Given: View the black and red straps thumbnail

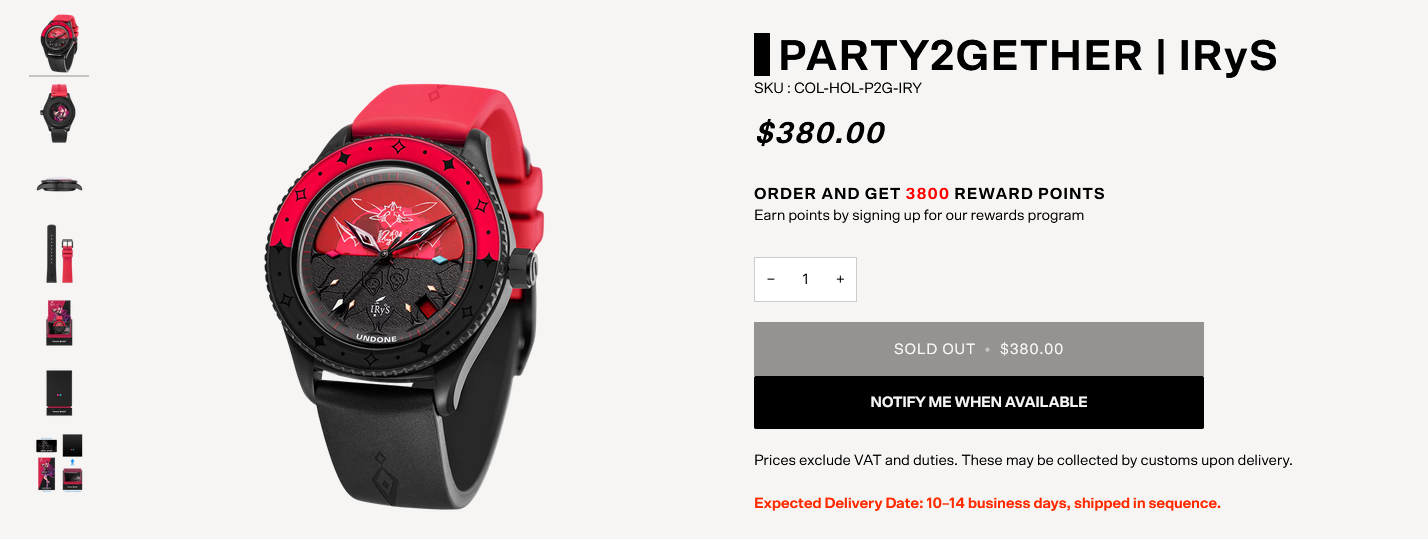Looking at the screenshot, I should tap(59, 253).
